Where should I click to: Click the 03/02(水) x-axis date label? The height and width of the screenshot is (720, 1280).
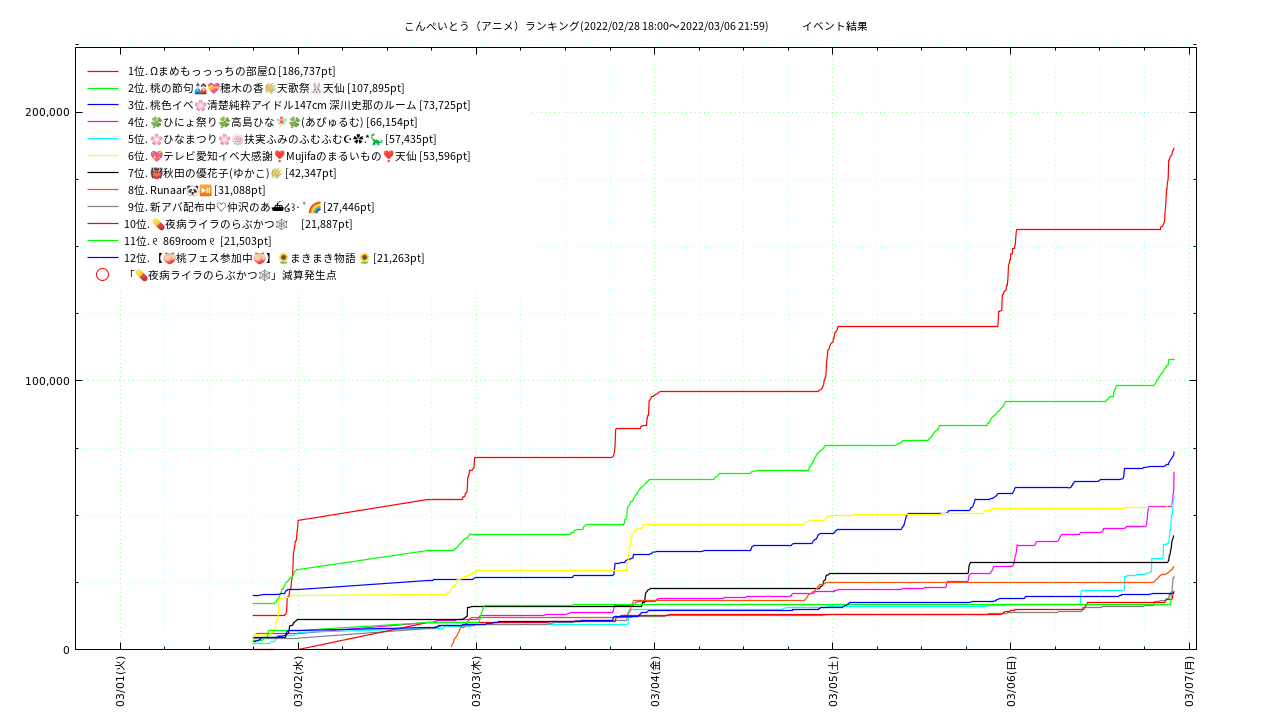(x=298, y=682)
